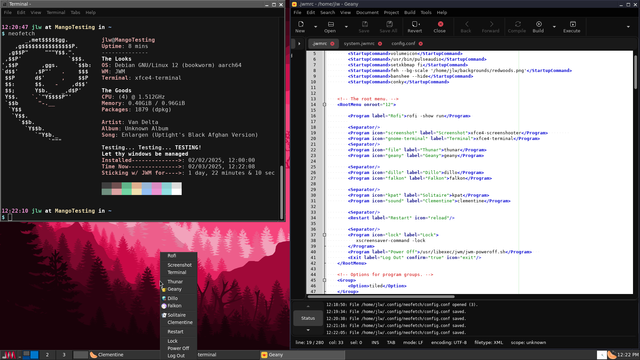This screenshot has width=640, height=360.
Task: Open the Geany File menu
Action: coord(297,13)
